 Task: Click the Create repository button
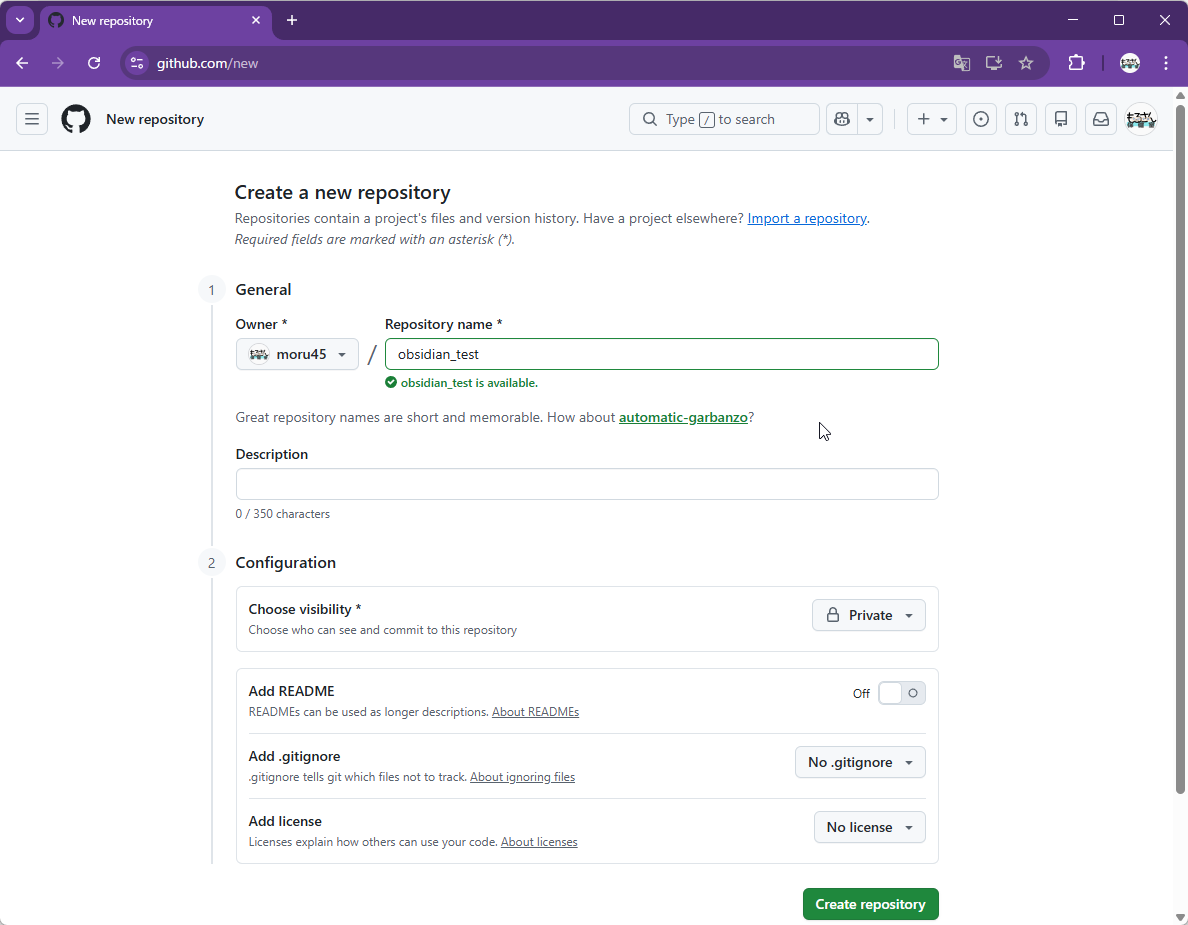click(x=870, y=904)
